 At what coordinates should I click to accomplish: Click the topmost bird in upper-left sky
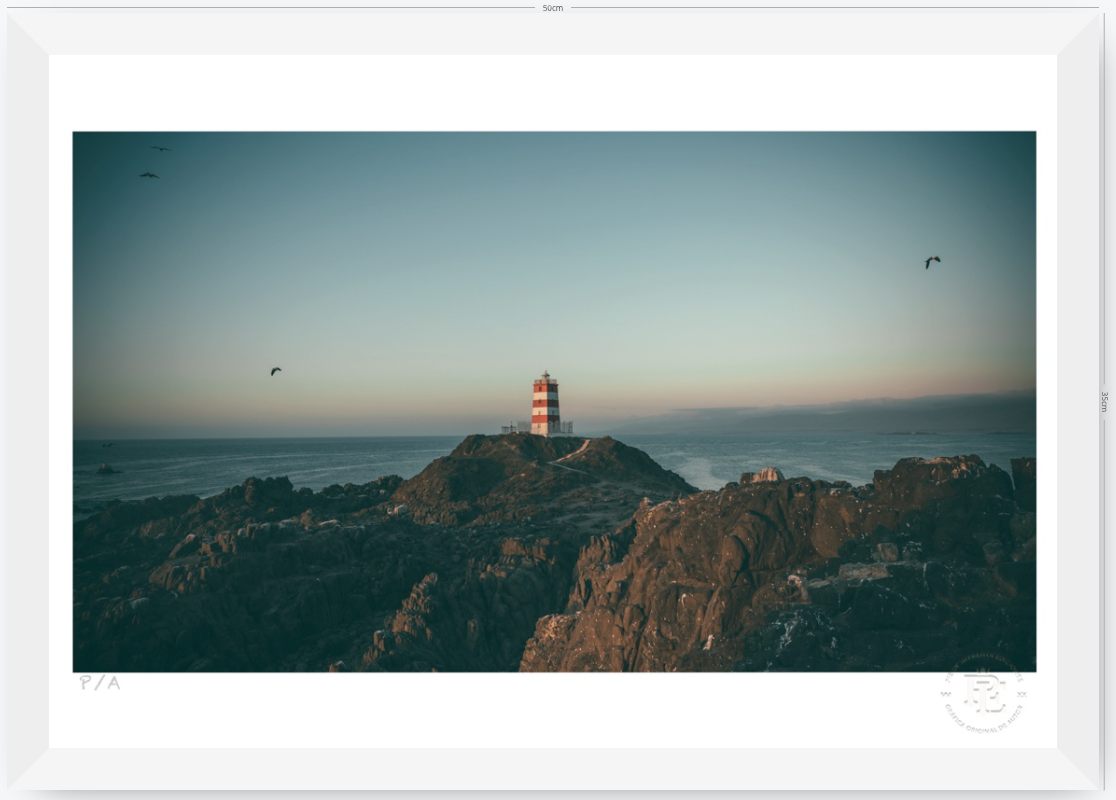click(x=161, y=149)
